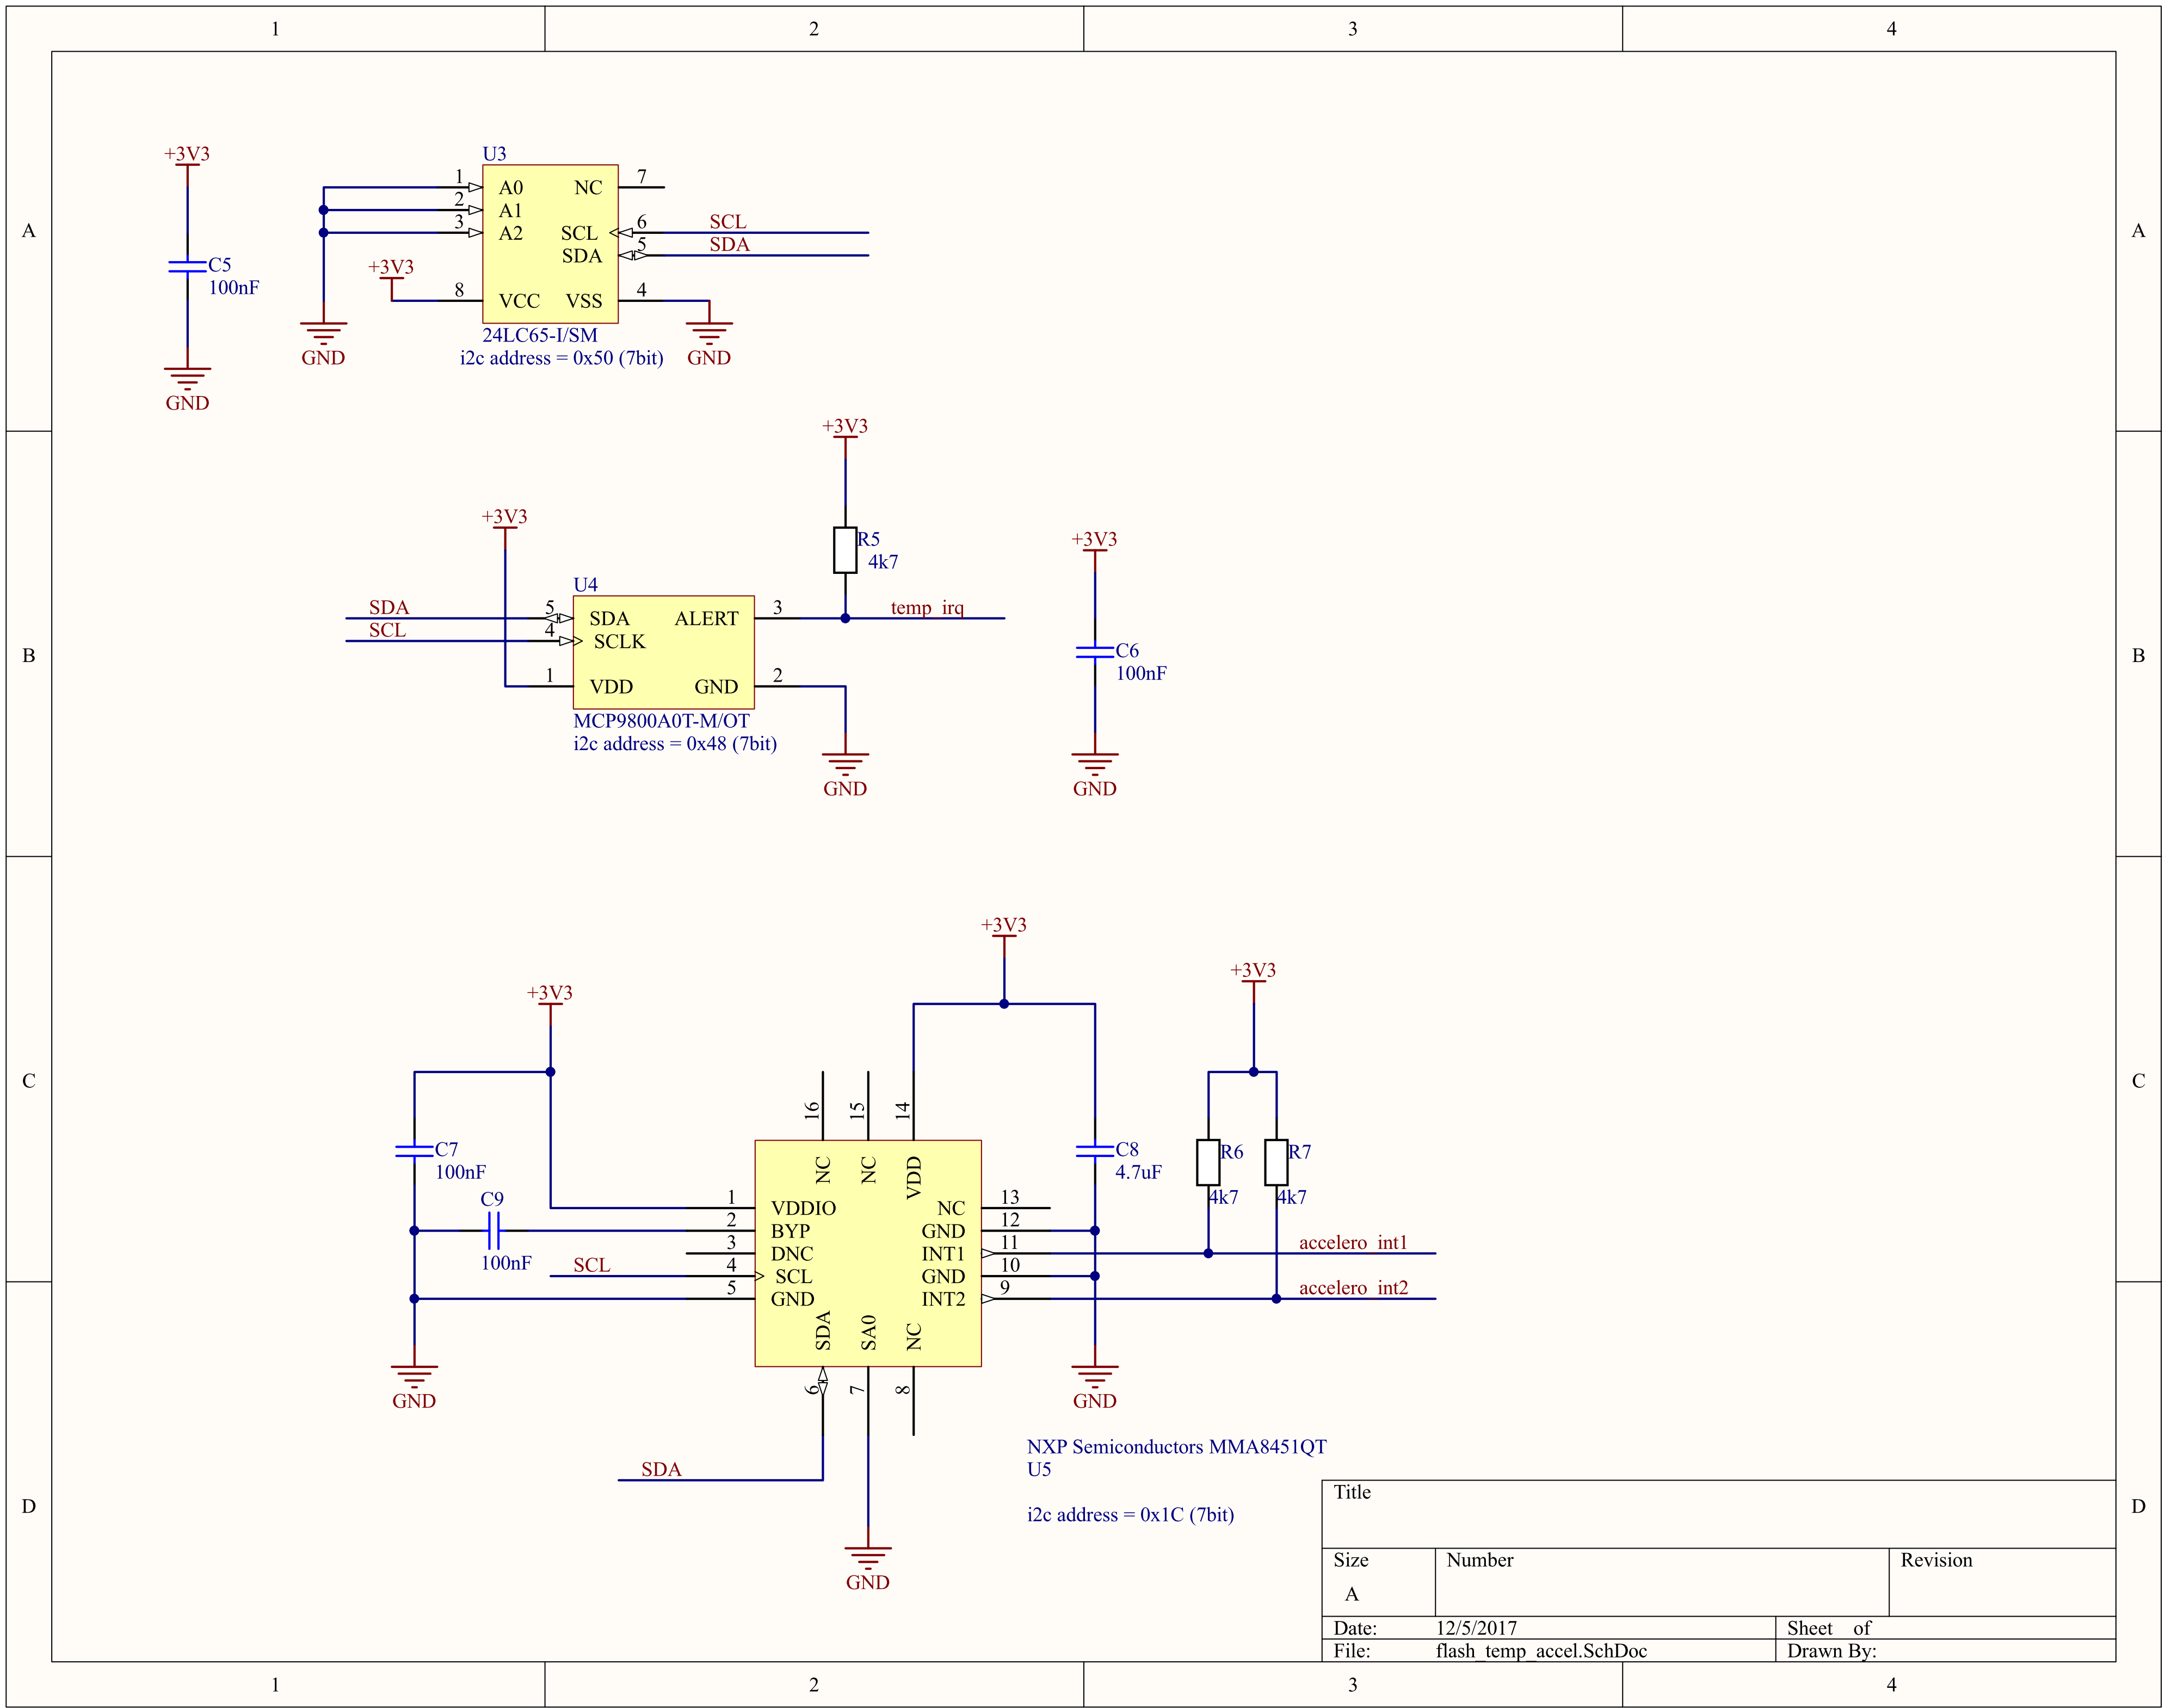
Task: Click capacitor C6 symbol
Action: pos(1095,652)
